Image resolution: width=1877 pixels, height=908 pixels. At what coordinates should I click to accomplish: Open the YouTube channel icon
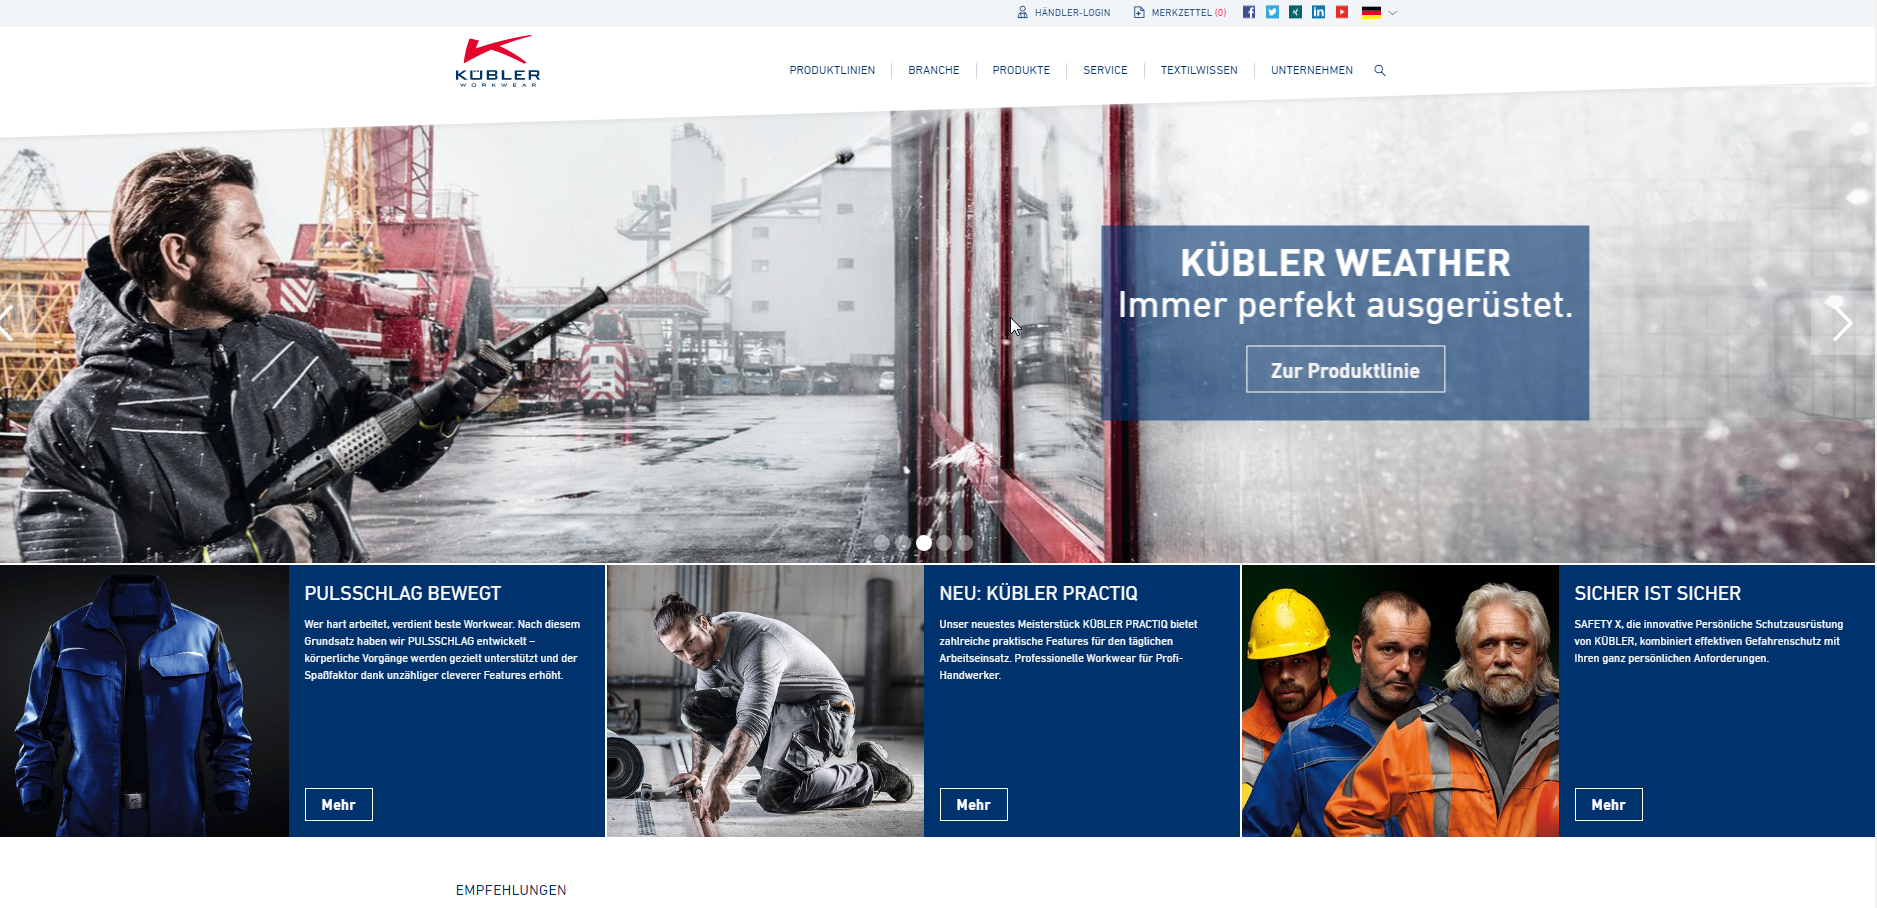[1342, 12]
